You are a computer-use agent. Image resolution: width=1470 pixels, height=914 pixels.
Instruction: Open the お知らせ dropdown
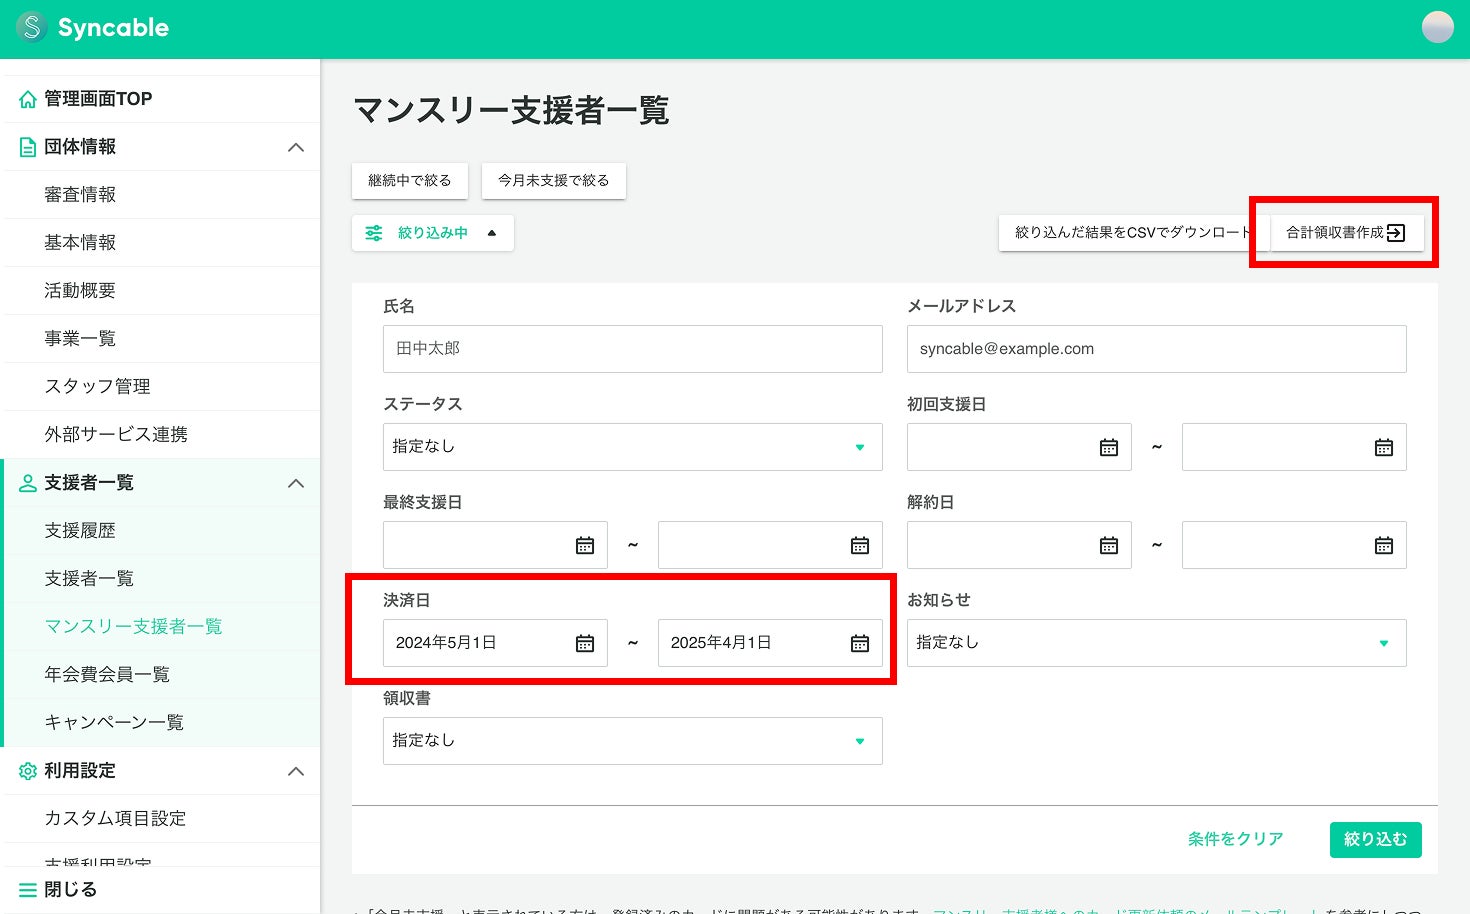(x=1157, y=643)
